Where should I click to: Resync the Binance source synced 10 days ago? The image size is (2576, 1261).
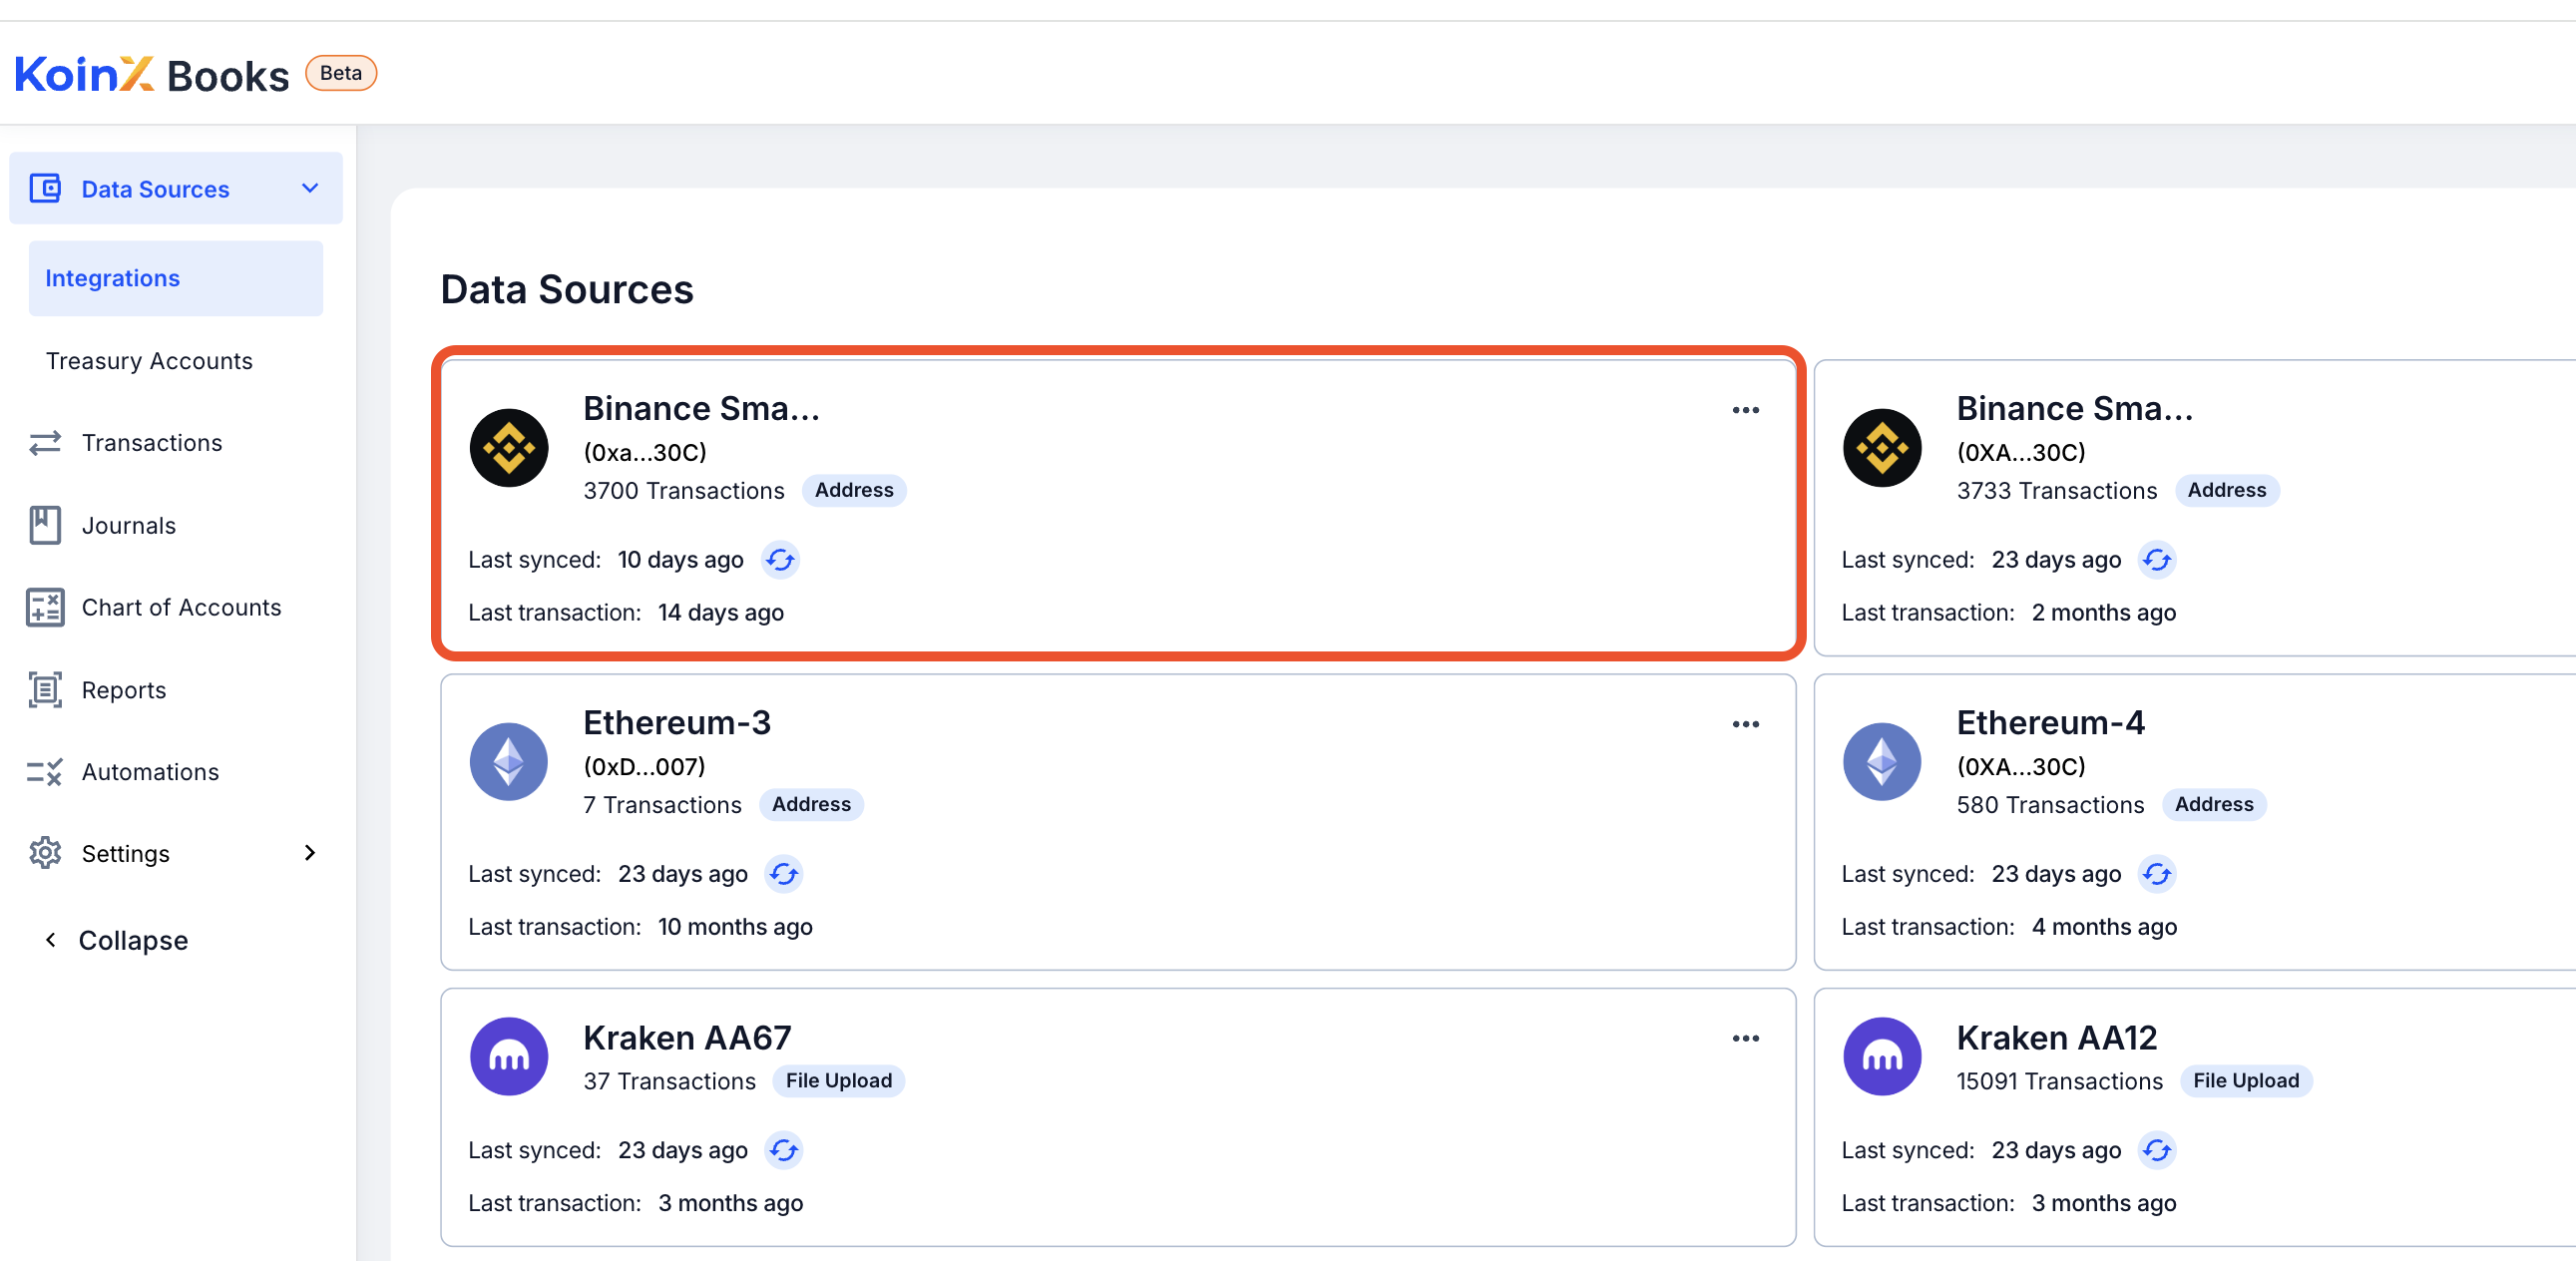tap(780, 559)
